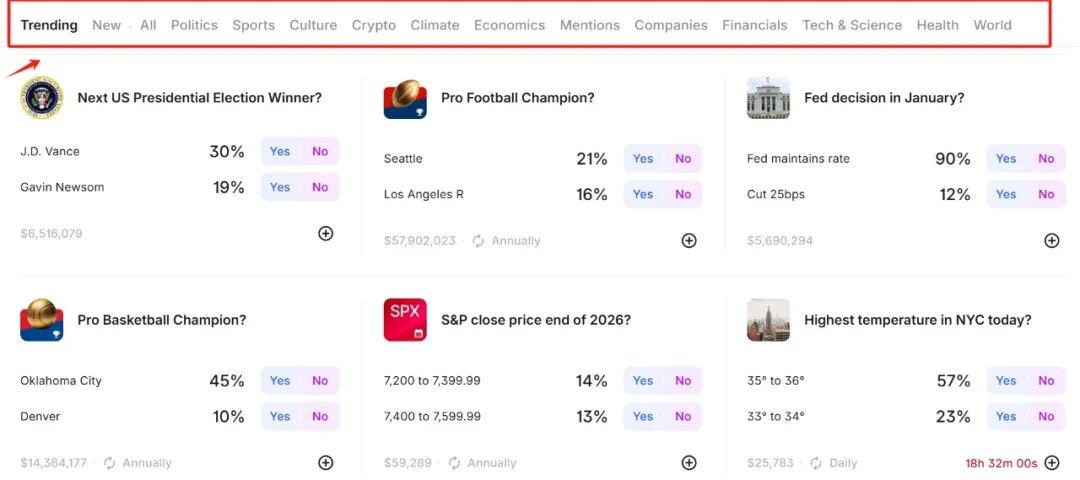Image resolution: width=1080 pixels, height=480 pixels.
Task: Click the NYC skyline thumbnail image
Action: tap(768, 320)
